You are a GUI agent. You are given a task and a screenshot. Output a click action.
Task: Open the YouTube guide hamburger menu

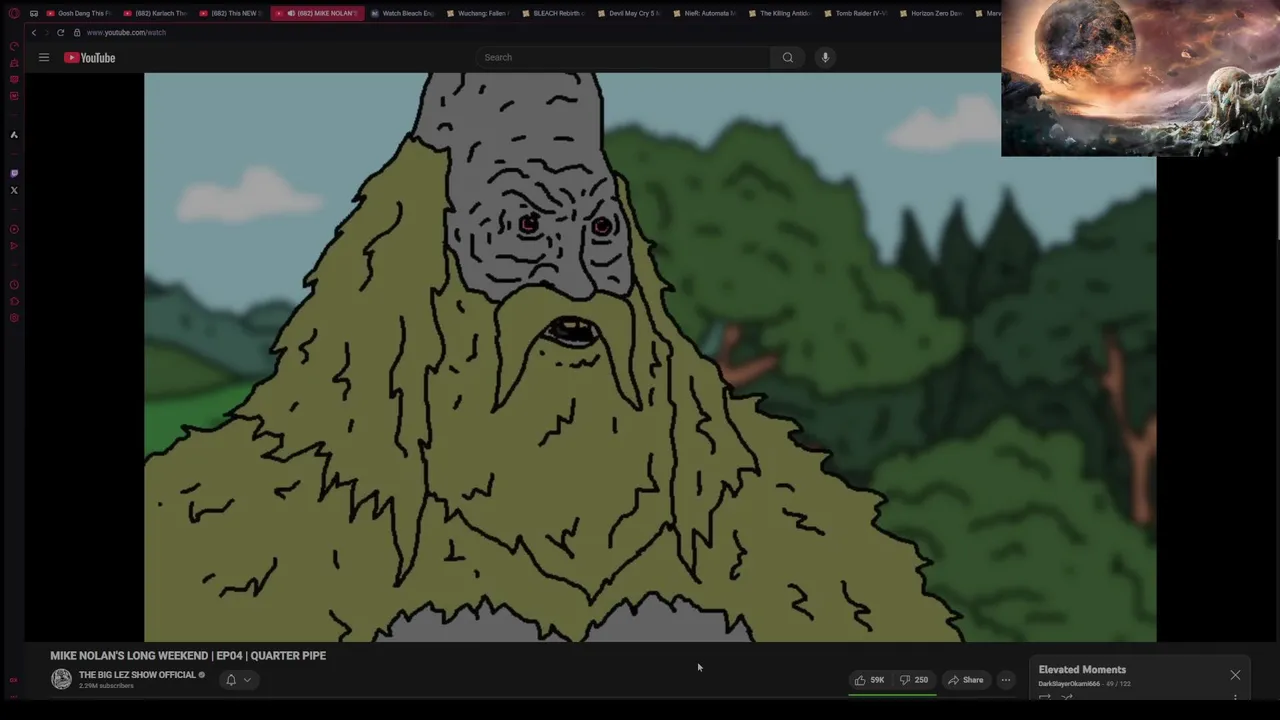click(44, 57)
